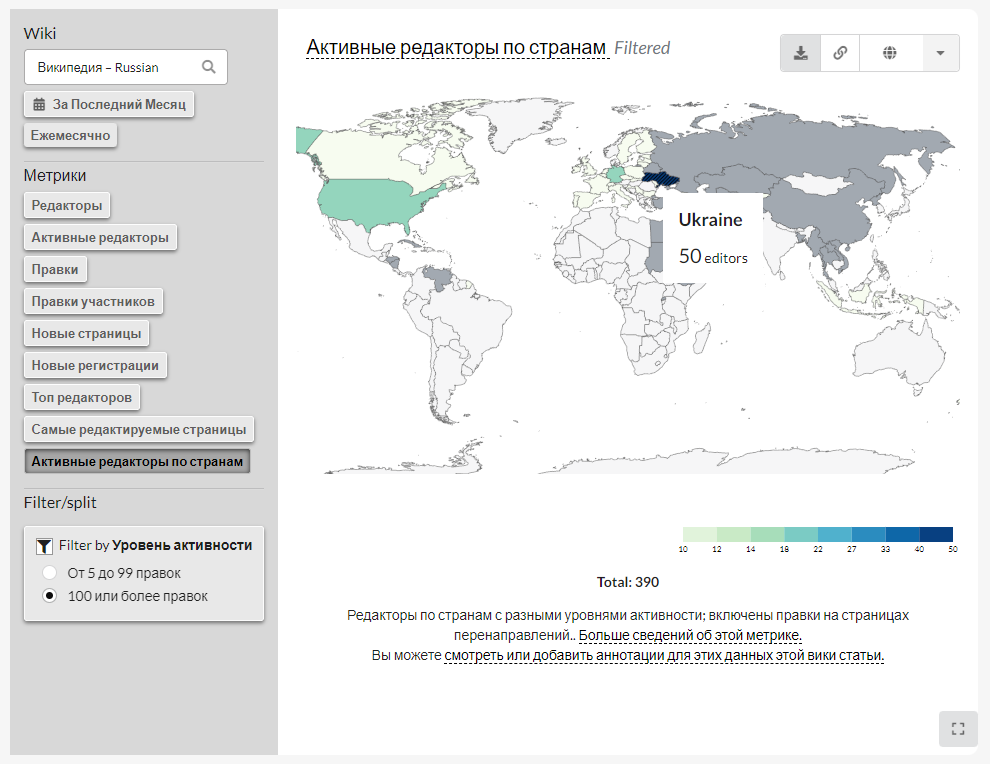Screen dimensions: 990x764
Task: Click the download data icon
Action: (x=801, y=53)
